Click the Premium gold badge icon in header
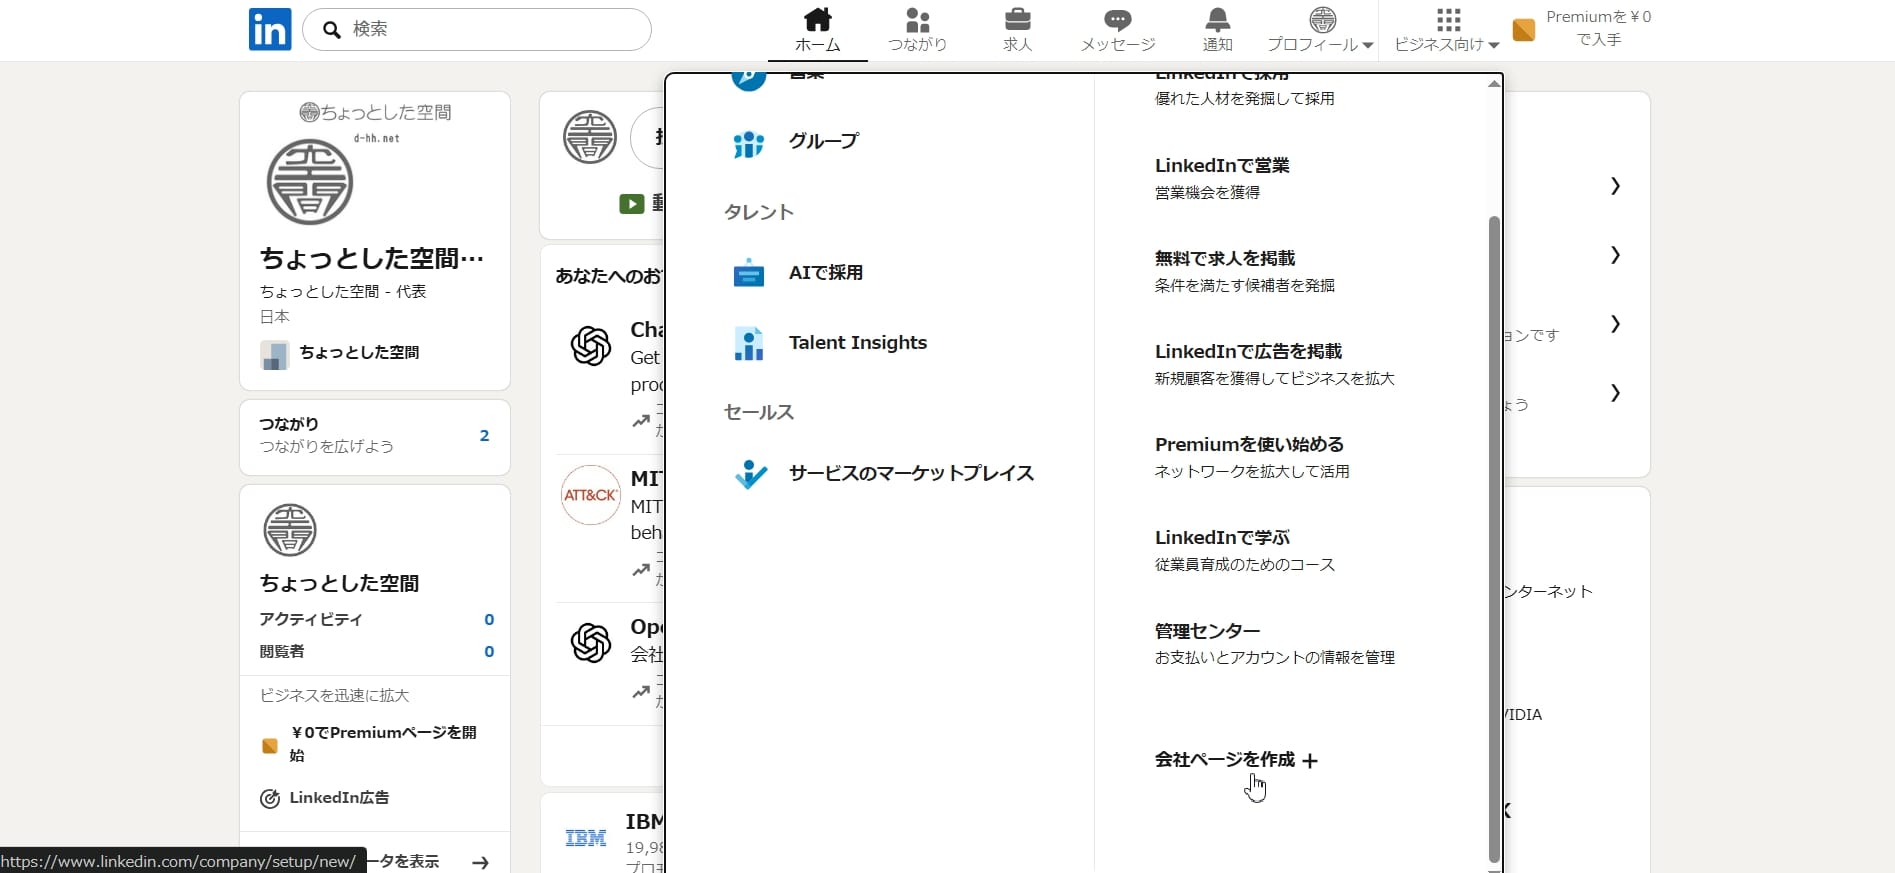The width and height of the screenshot is (1895, 873). click(x=1524, y=30)
